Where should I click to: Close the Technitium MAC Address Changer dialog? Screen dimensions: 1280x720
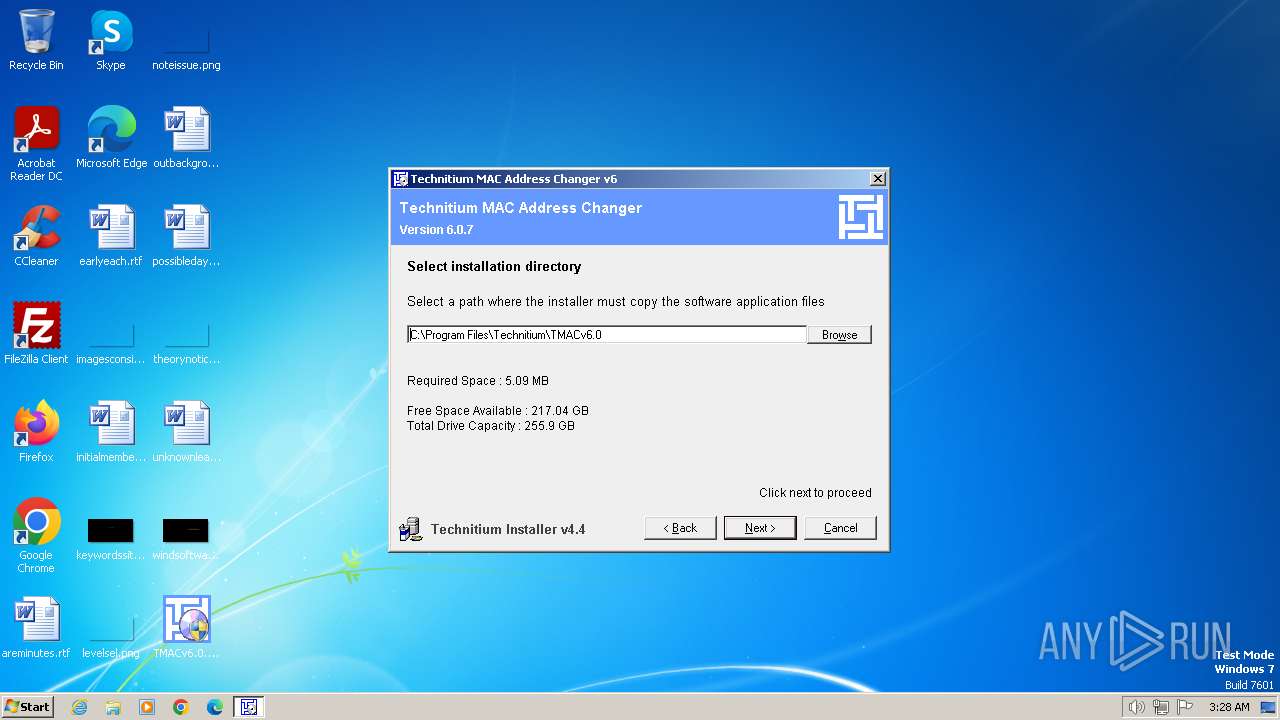(878, 179)
